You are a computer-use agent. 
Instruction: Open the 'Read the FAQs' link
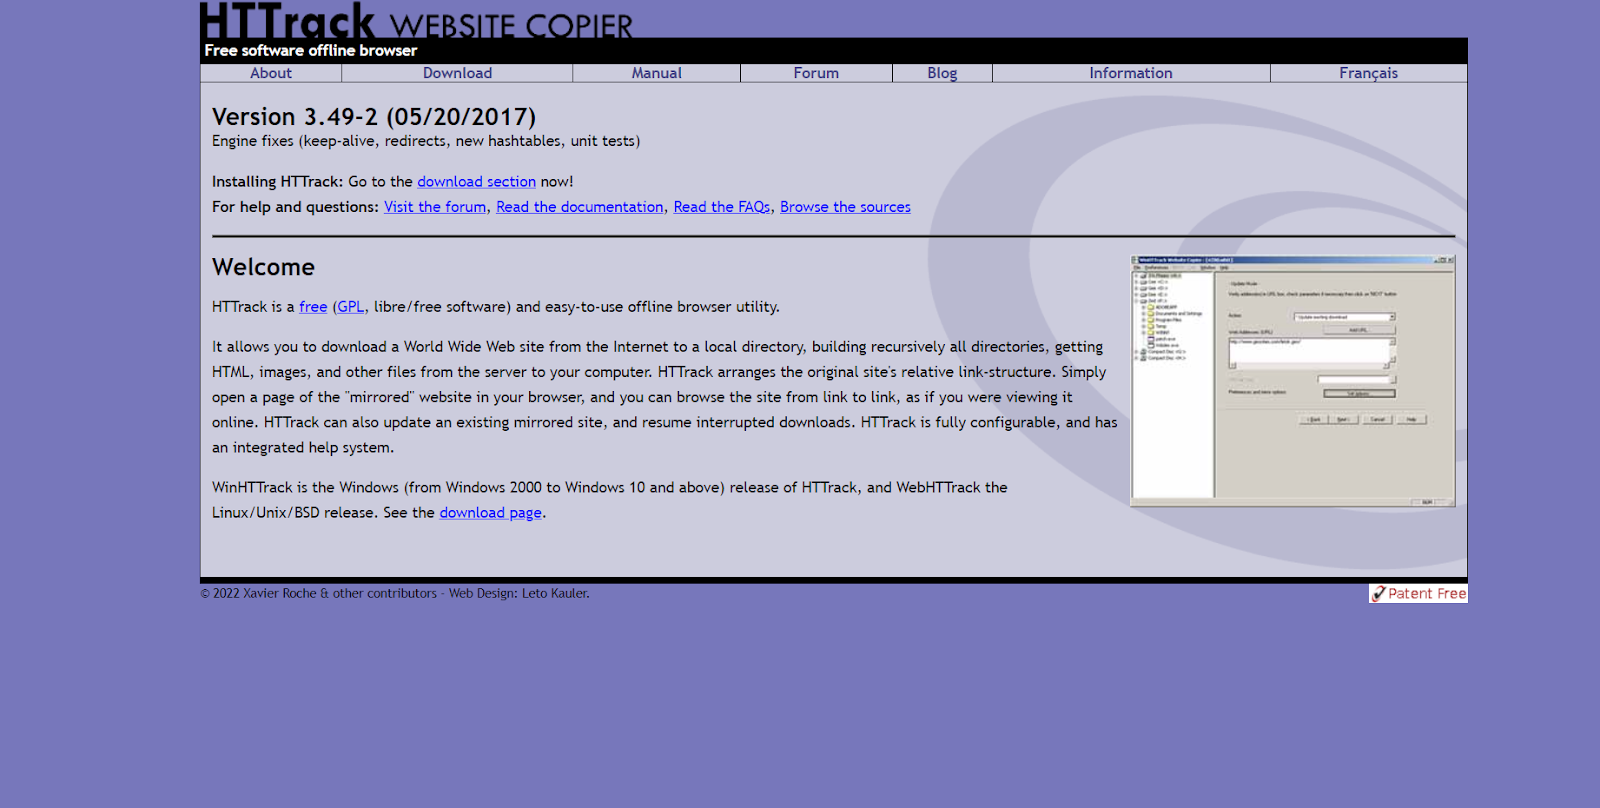click(722, 207)
